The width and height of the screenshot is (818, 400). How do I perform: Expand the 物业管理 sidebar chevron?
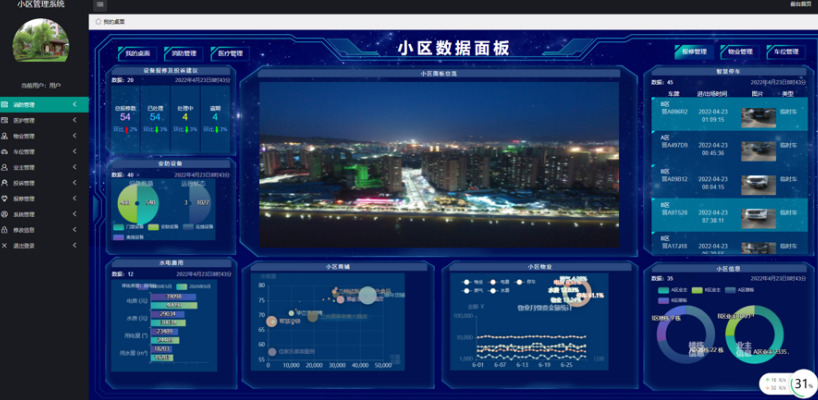[75, 136]
